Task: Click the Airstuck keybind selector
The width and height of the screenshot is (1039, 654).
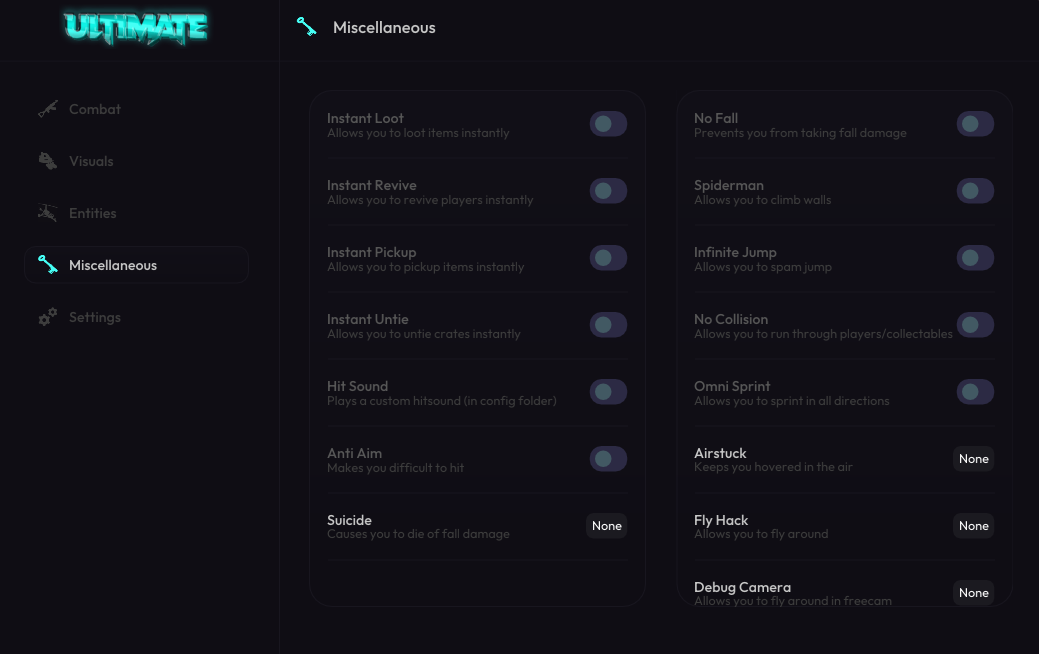Action: pyautogui.click(x=973, y=458)
